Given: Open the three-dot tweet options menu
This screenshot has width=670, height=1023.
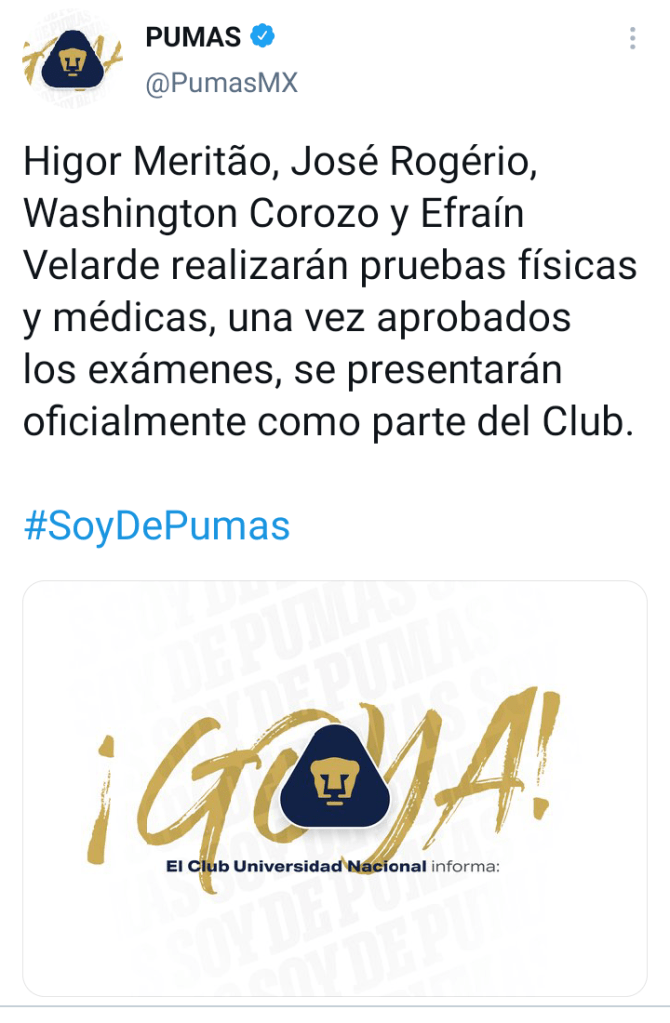Looking at the screenshot, I should pos(632,38).
